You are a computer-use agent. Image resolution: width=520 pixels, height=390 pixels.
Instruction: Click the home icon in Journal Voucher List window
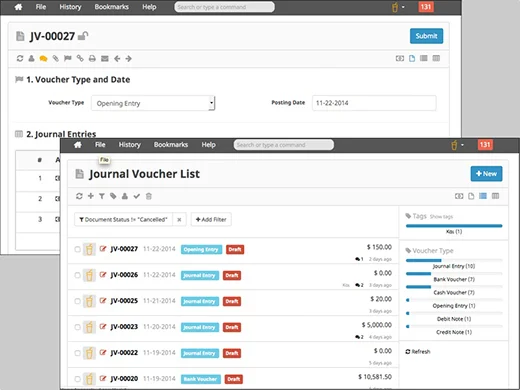tap(78, 145)
